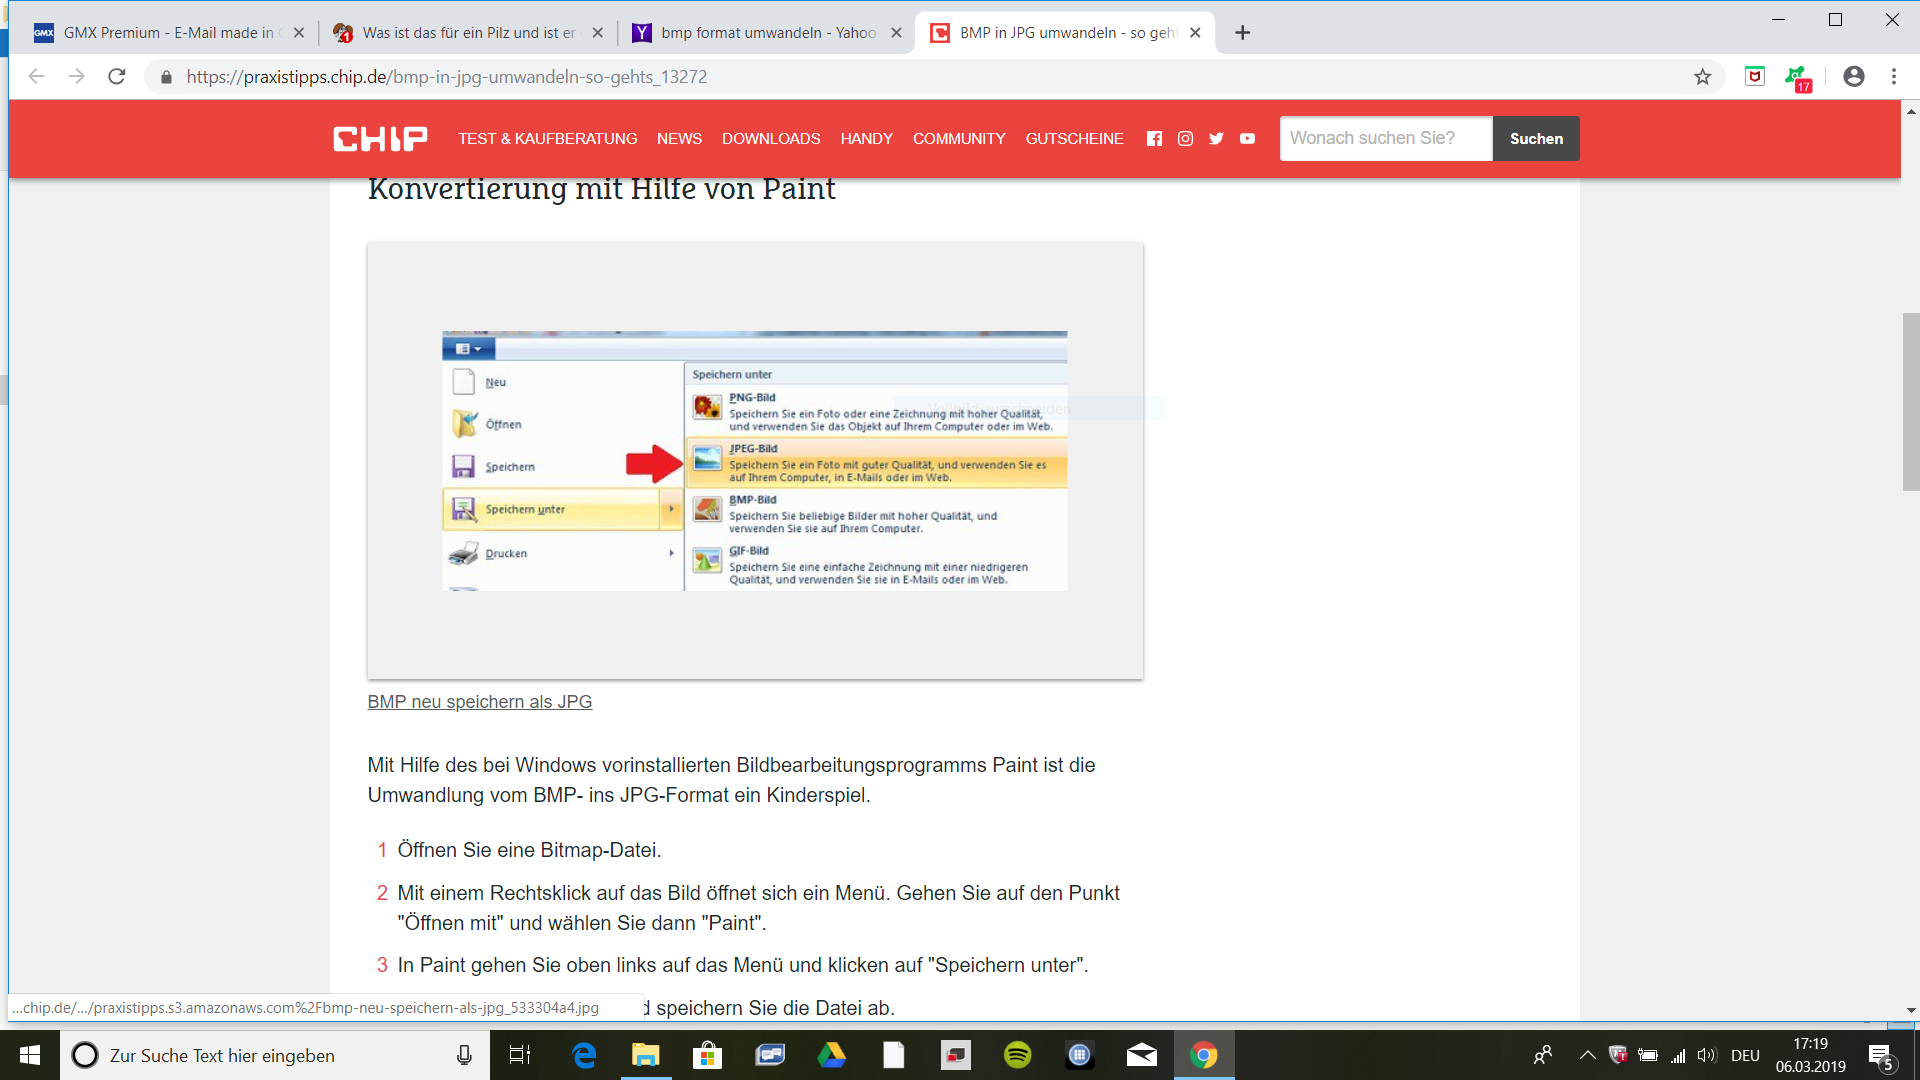
Task: Click the 'Wonach suchen Sie?' search field
Action: pos(1385,139)
